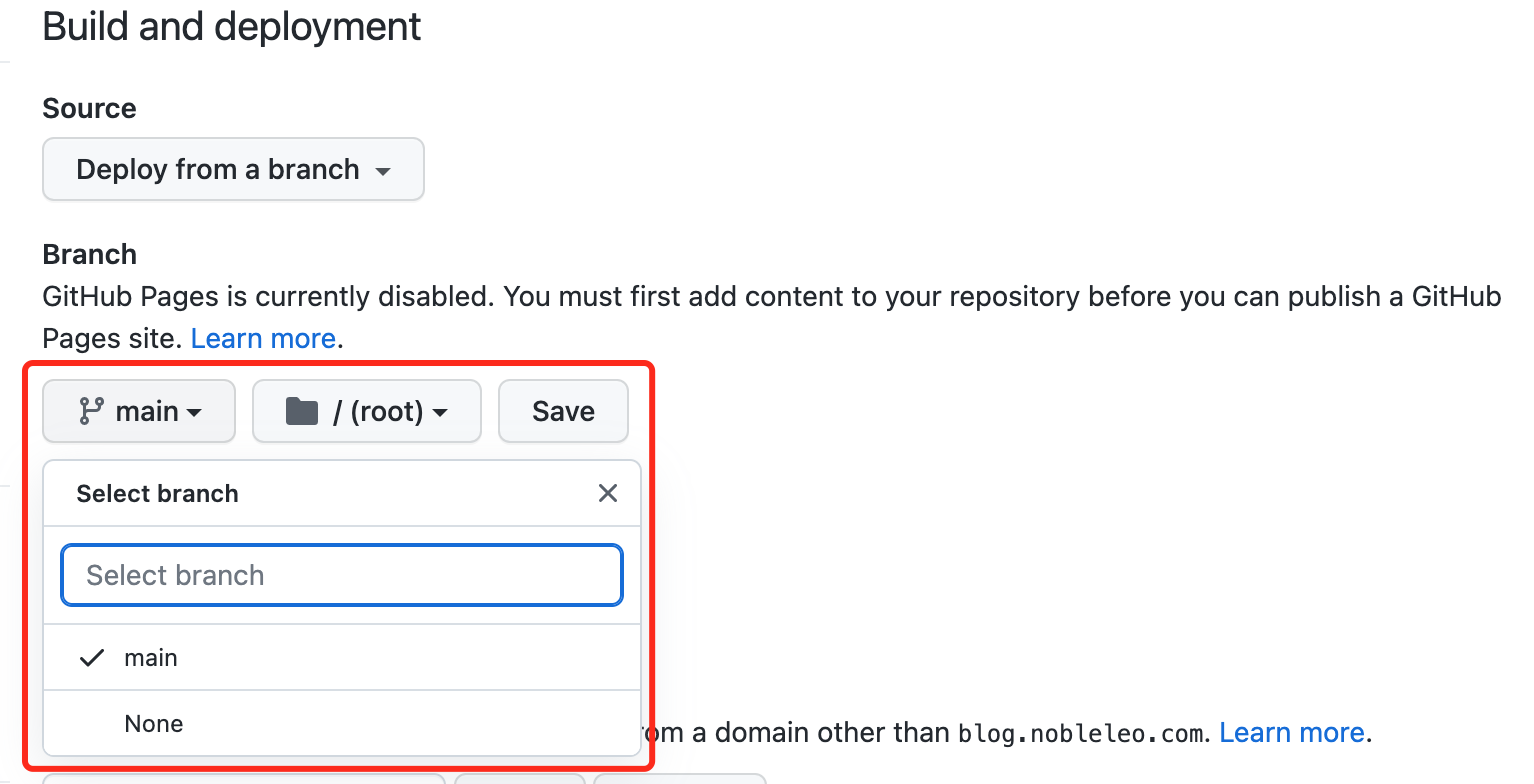The width and height of the screenshot is (1534, 784).
Task: Click the Save button
Action: coord(563,411)
